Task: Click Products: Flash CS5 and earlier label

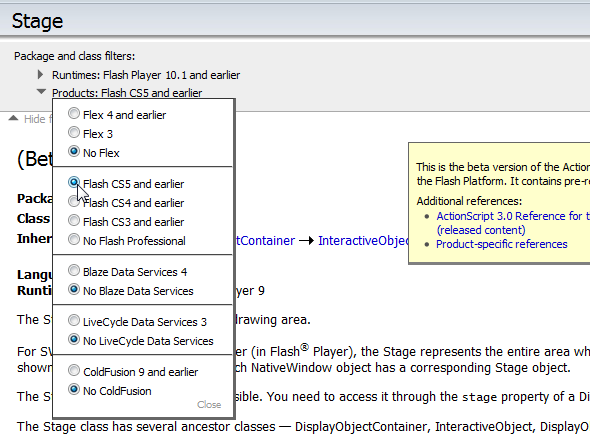Action: click(127, 93)
